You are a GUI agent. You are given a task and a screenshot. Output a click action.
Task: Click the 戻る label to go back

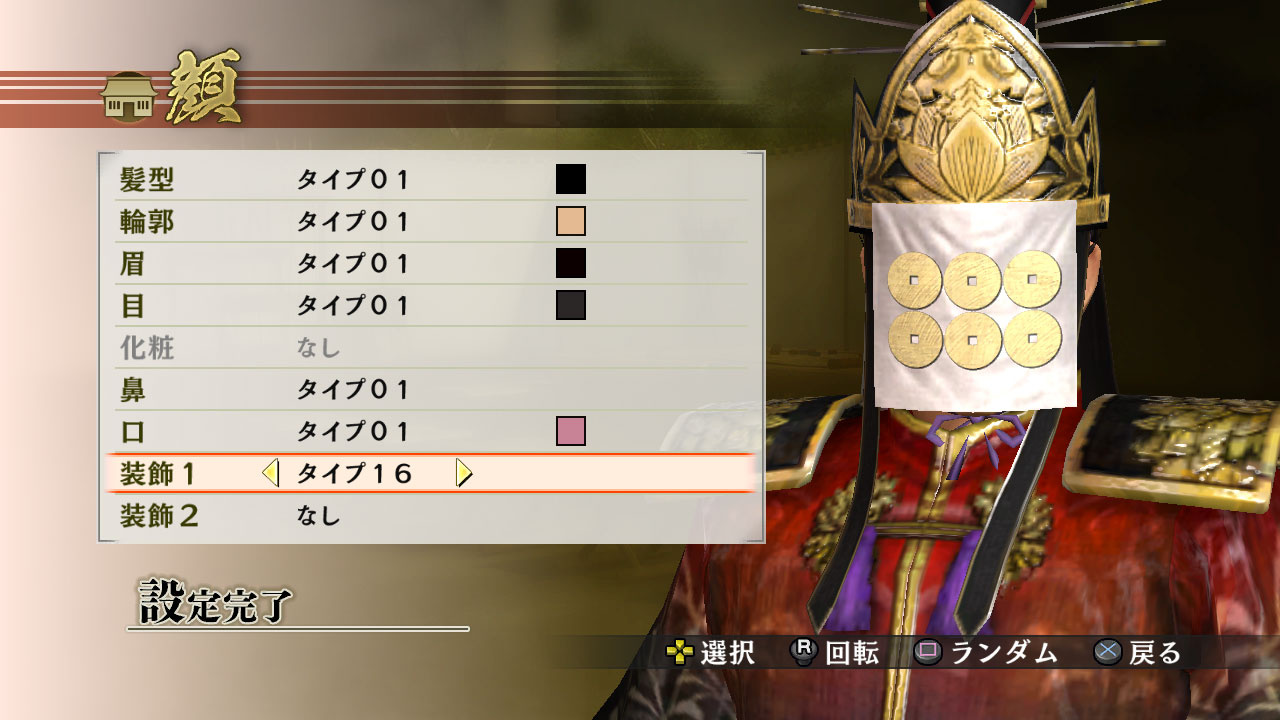[1156, 653]
